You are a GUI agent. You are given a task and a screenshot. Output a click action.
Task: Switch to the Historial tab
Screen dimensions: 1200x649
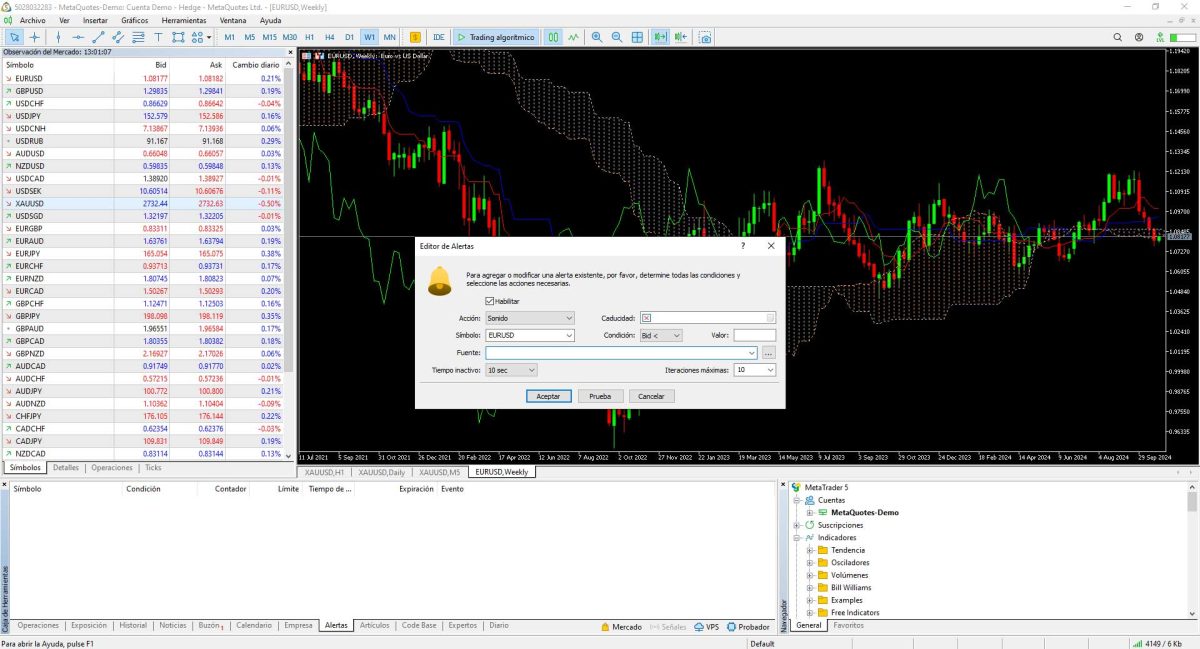[x=133, y=625]
